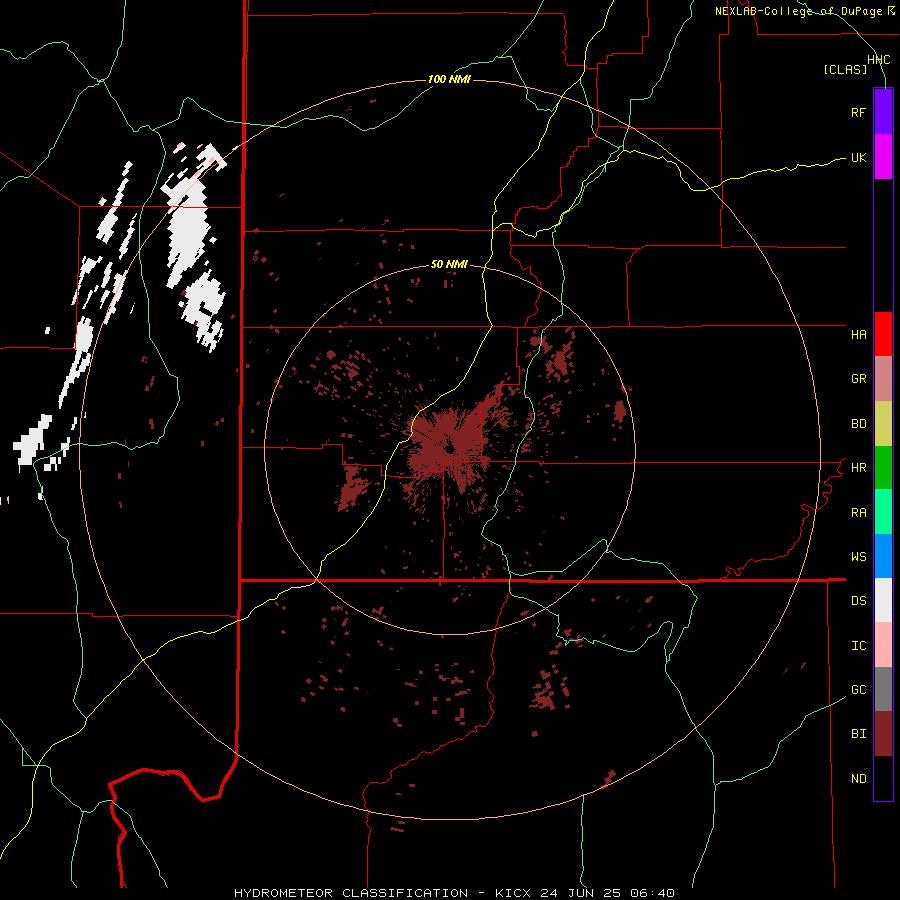
Task: Click the GC gray legend swatch
Action: tap(883, 689)
